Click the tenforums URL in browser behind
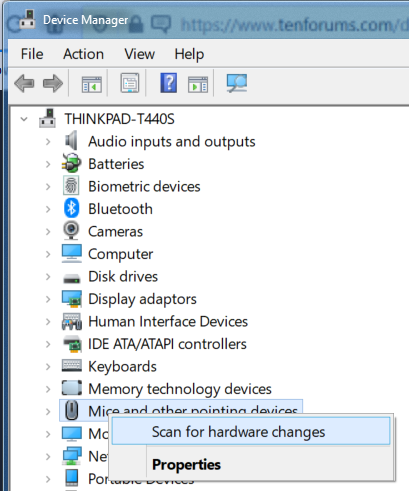This screenshot has height=491, width=409. tap(294, 25)
